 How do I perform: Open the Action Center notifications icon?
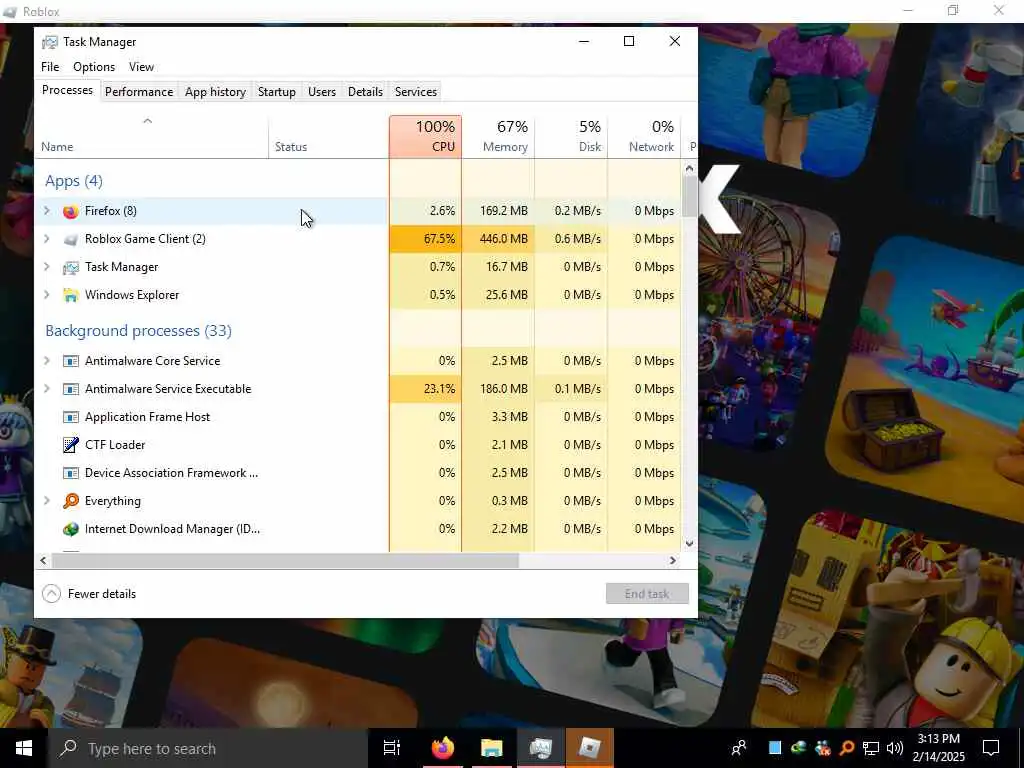click(x=991, y=748)
